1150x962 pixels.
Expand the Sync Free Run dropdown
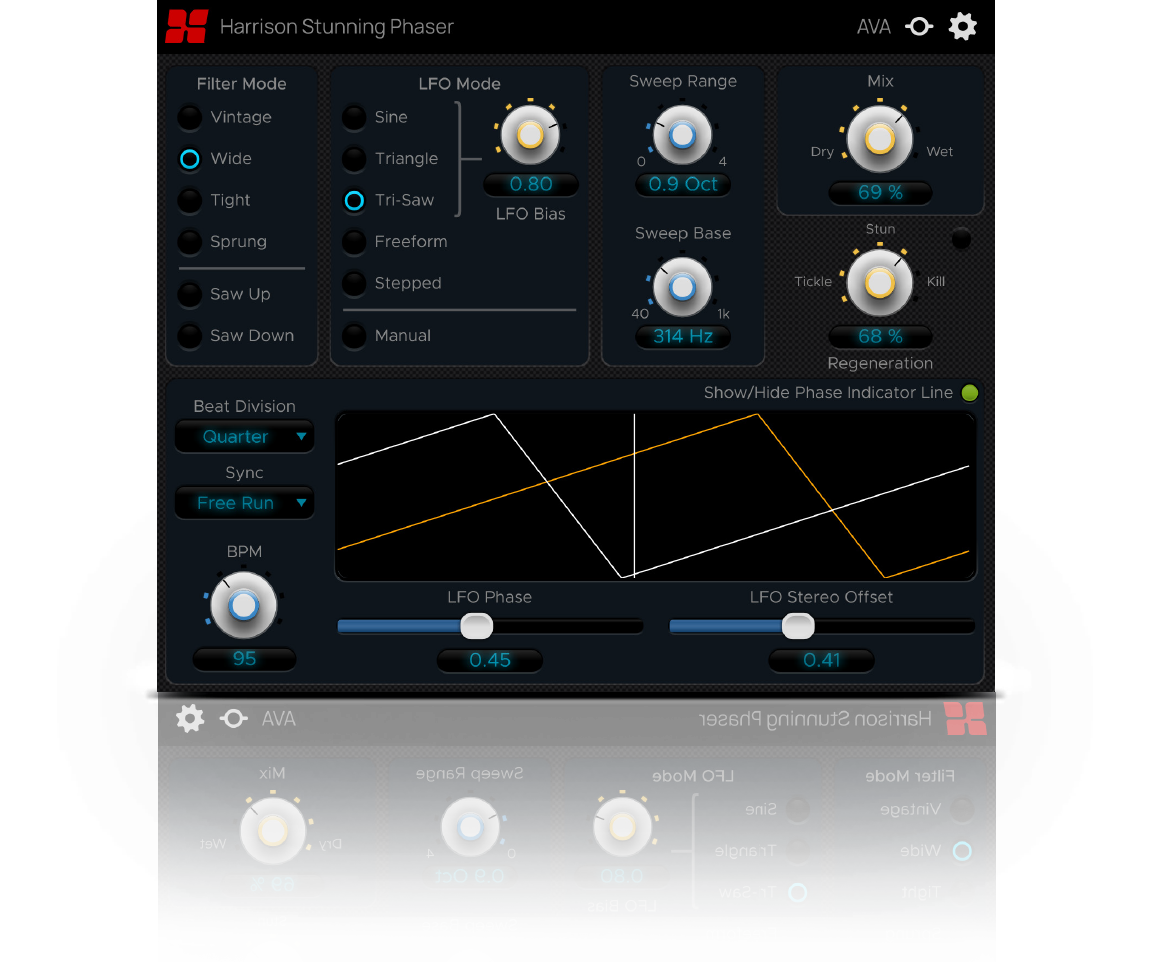pos(244,503)
